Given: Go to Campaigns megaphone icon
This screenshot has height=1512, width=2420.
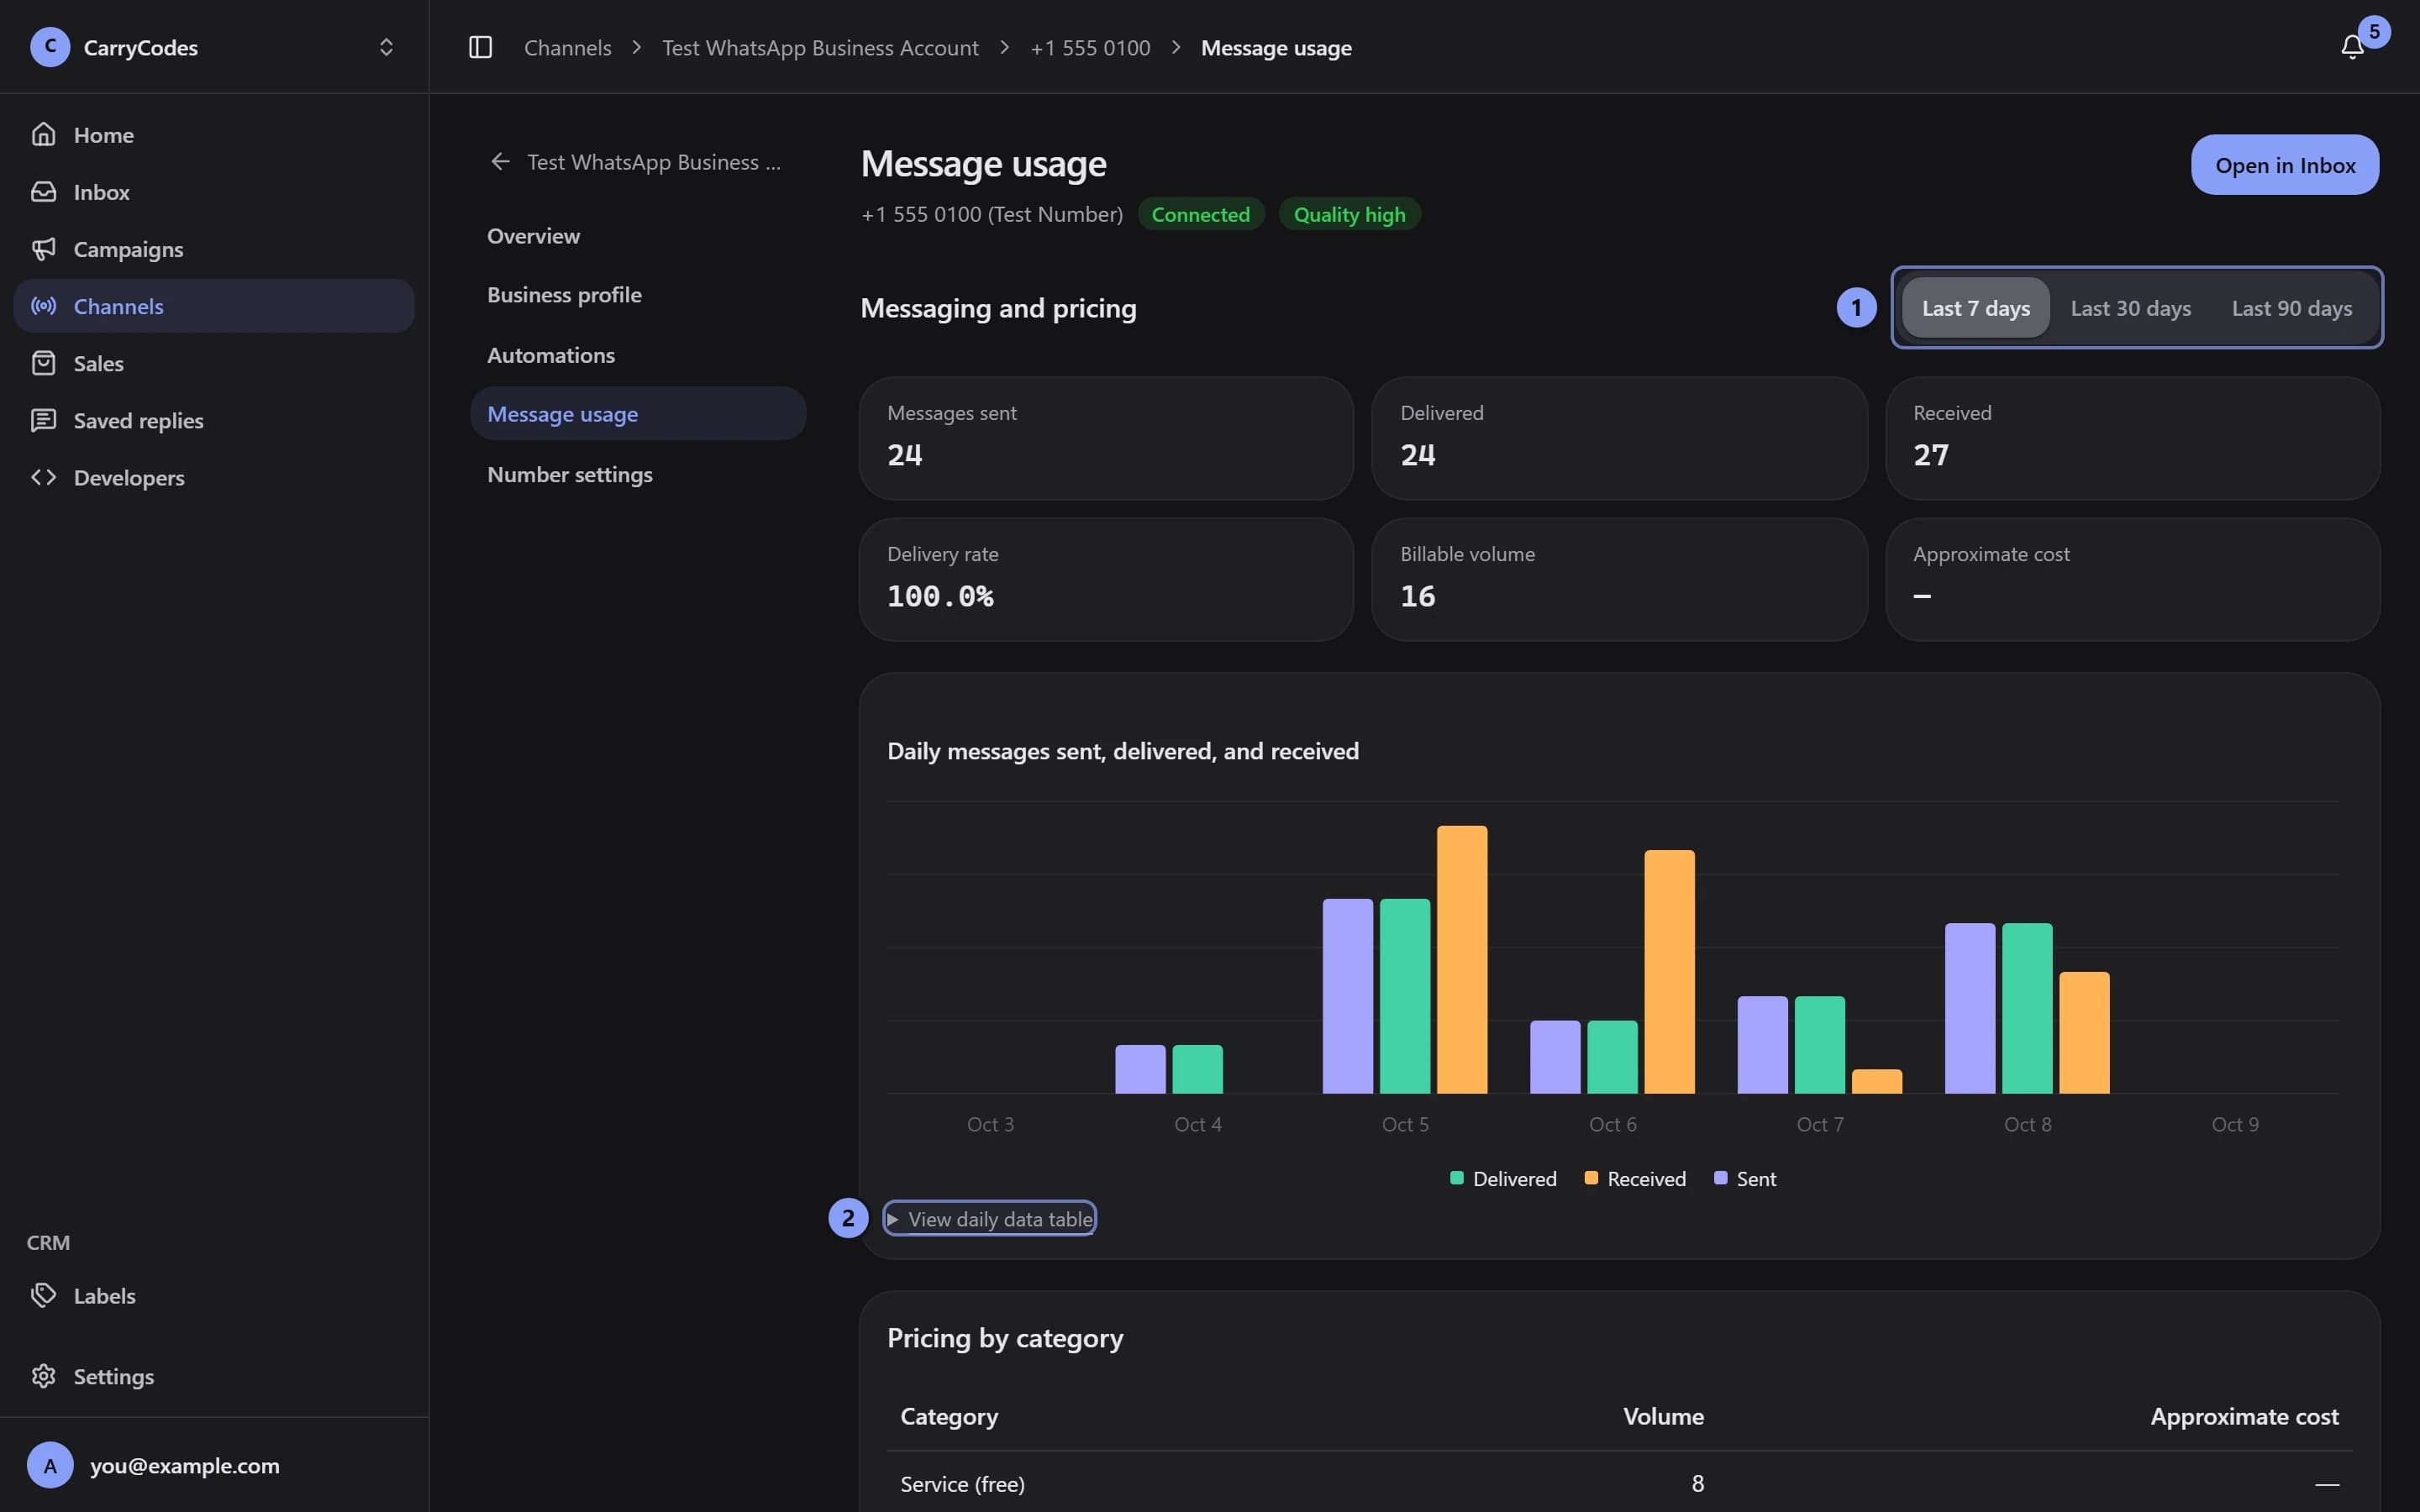Looking at the screenshot, I should pos(43,248).
